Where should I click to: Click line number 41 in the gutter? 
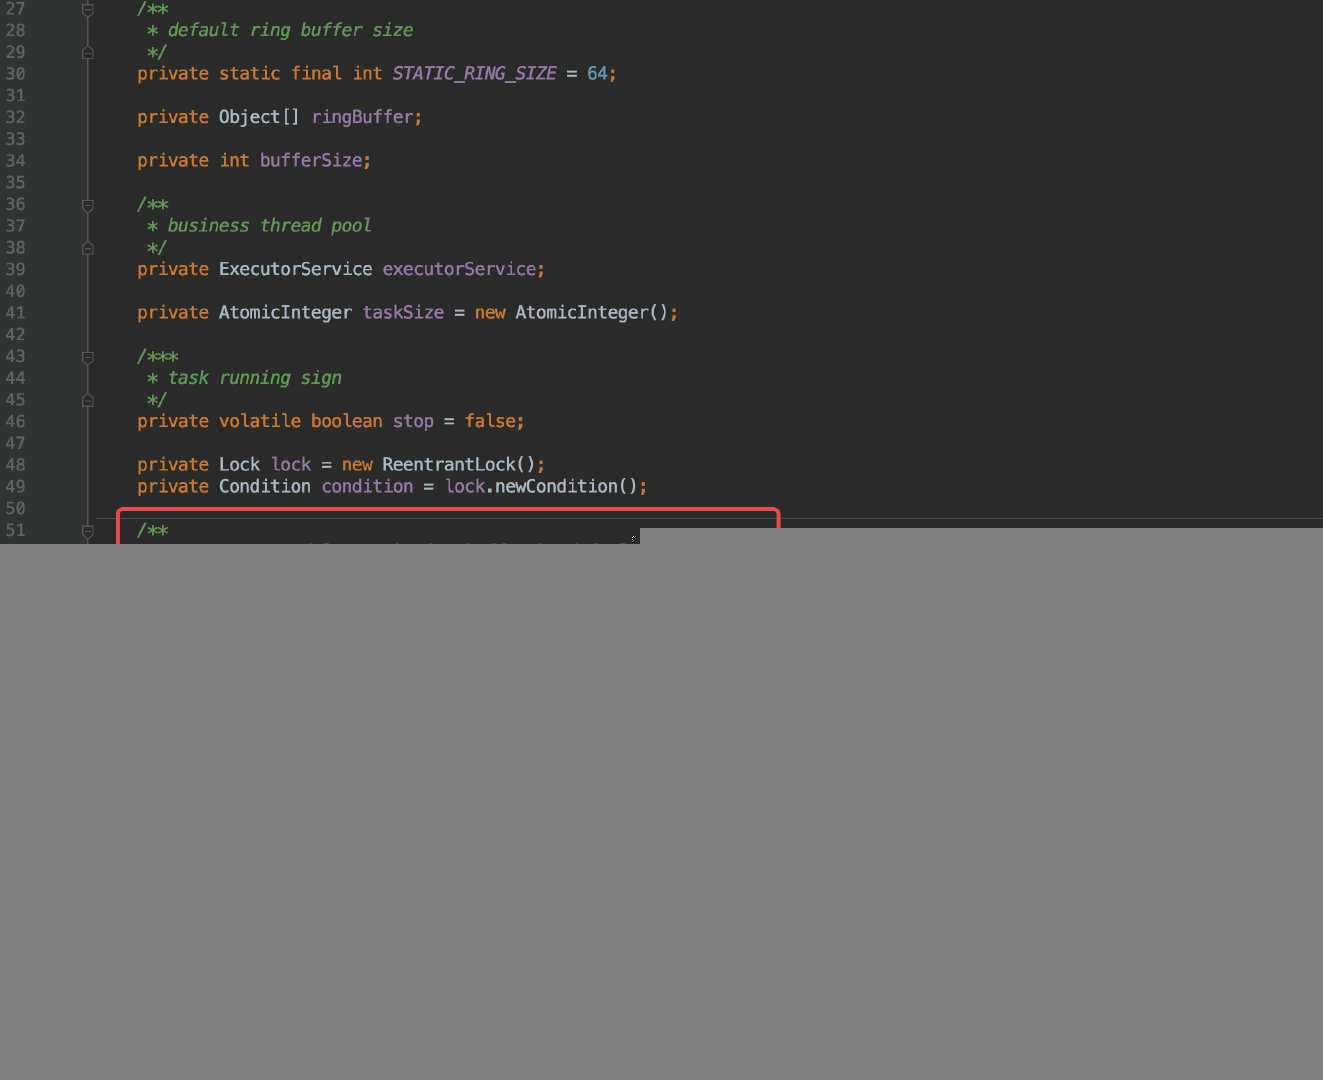(15, 312)
